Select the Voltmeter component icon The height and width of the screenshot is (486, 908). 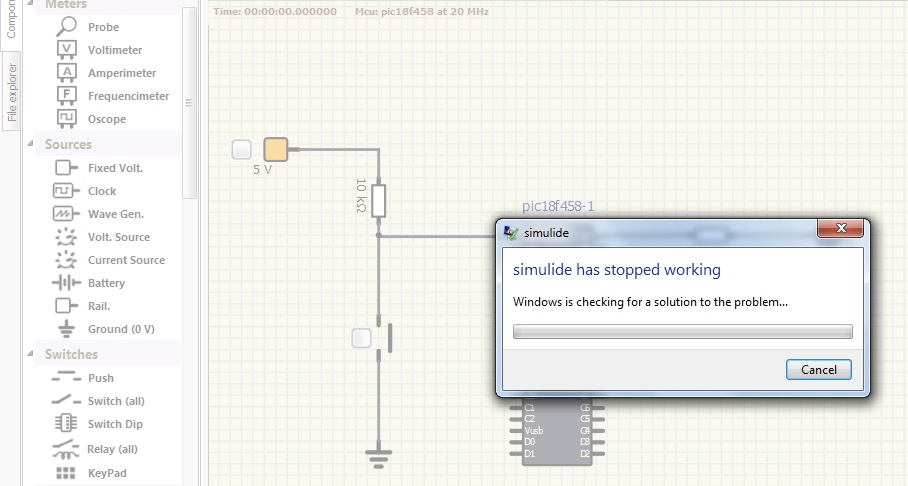[67, 50]
